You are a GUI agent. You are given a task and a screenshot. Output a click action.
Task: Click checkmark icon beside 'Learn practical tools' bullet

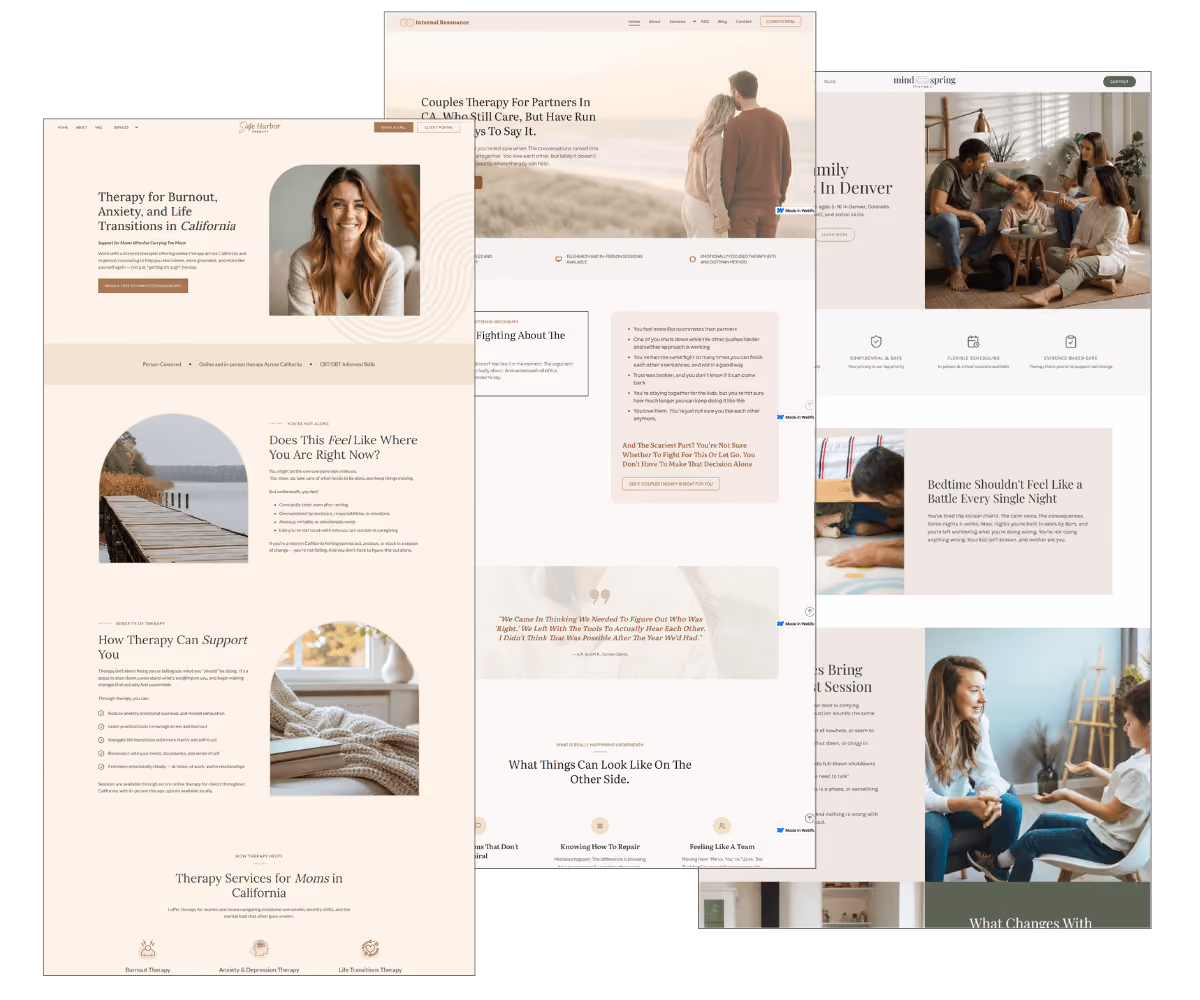tap(101, 726)
